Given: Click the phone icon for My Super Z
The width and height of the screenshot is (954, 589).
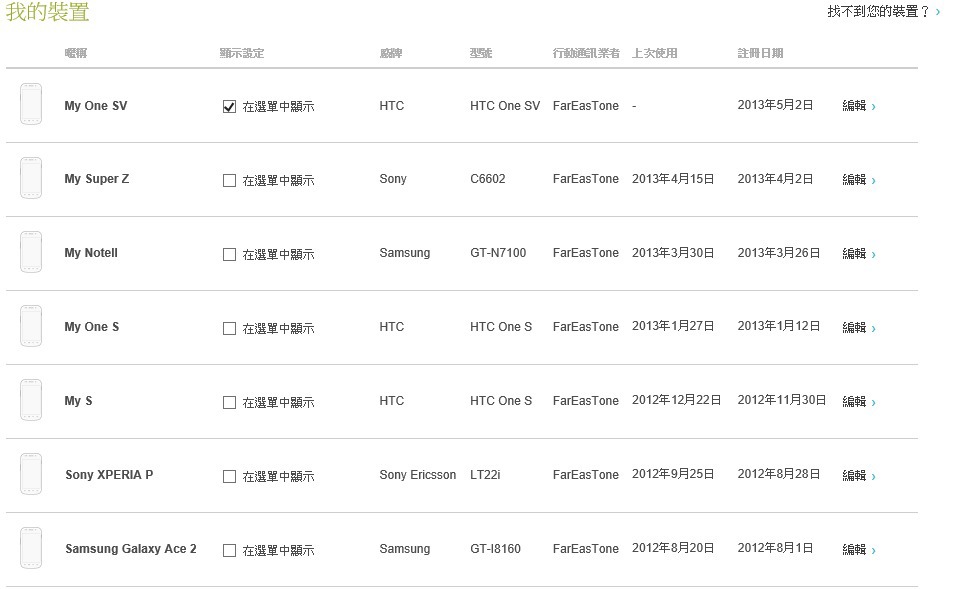Looking at the screenshot, I should point(31,178).
